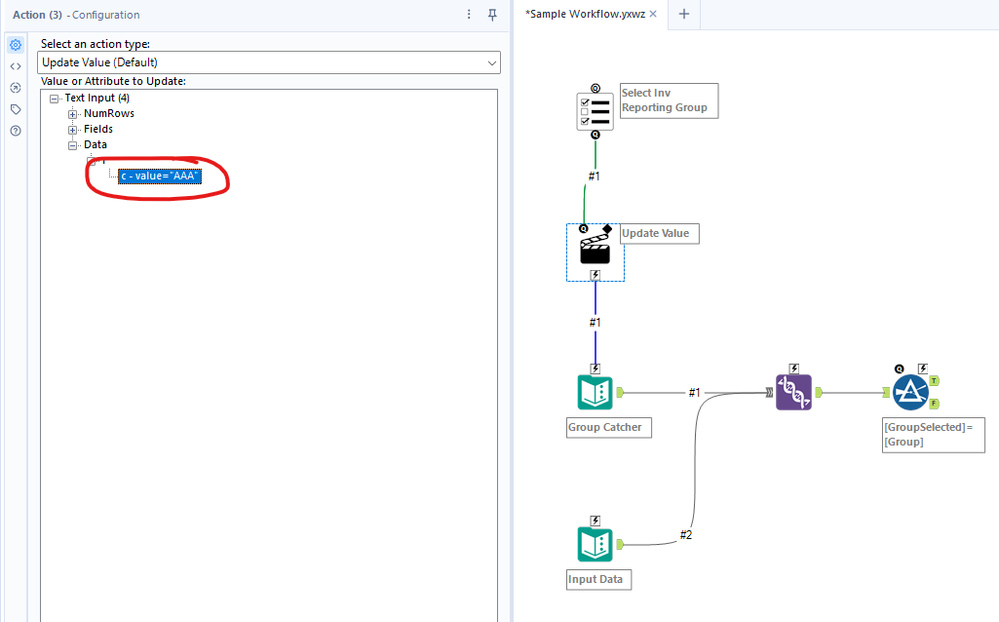Image resolution: width=999 pixels, height=622 pixels.
Task: Click the Select Inv Reporting Group annotation
Action: point(669,101)
